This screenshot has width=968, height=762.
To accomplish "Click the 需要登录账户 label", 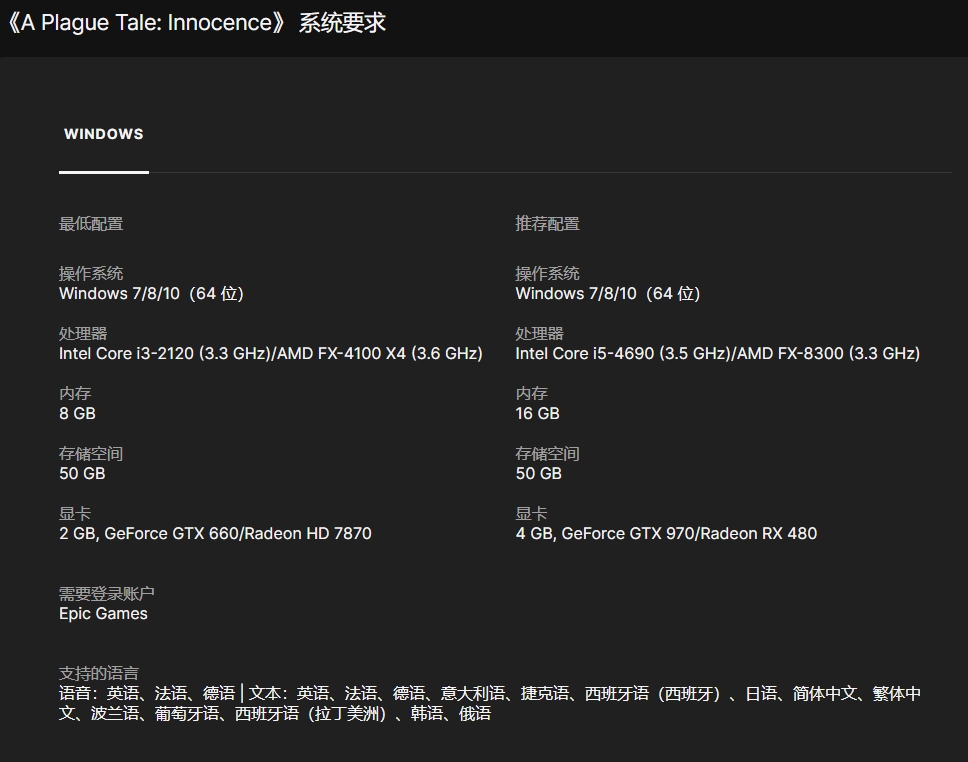I will [x=107, y=593].
